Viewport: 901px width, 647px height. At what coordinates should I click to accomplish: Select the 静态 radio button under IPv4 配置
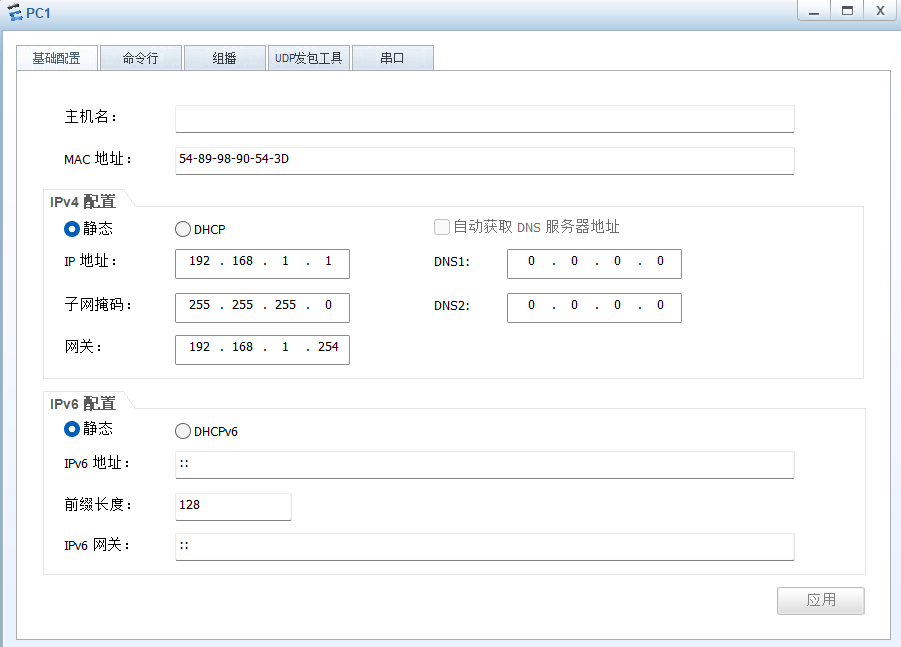click(x=72, y=229)
